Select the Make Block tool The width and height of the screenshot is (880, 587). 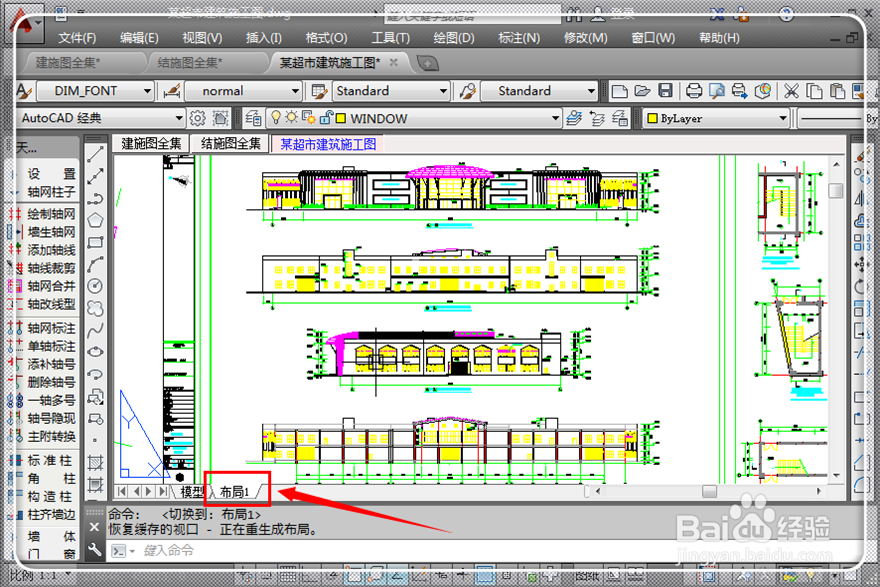(95, 419)
